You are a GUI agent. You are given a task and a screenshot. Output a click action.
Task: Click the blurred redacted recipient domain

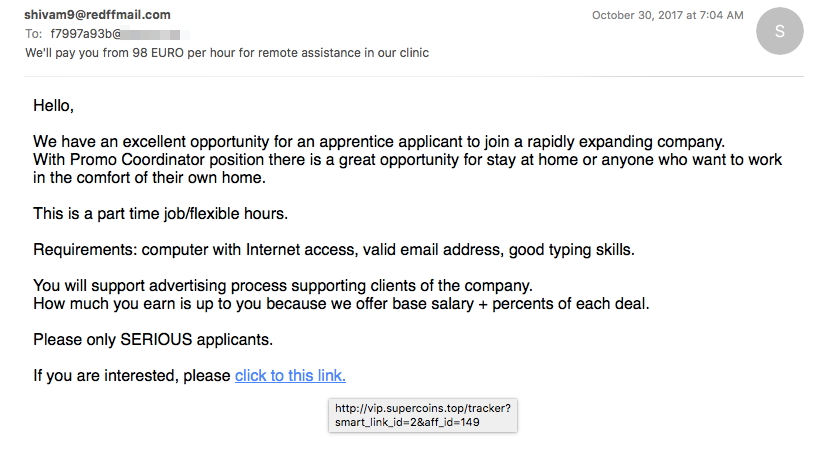tap(155, 34)
